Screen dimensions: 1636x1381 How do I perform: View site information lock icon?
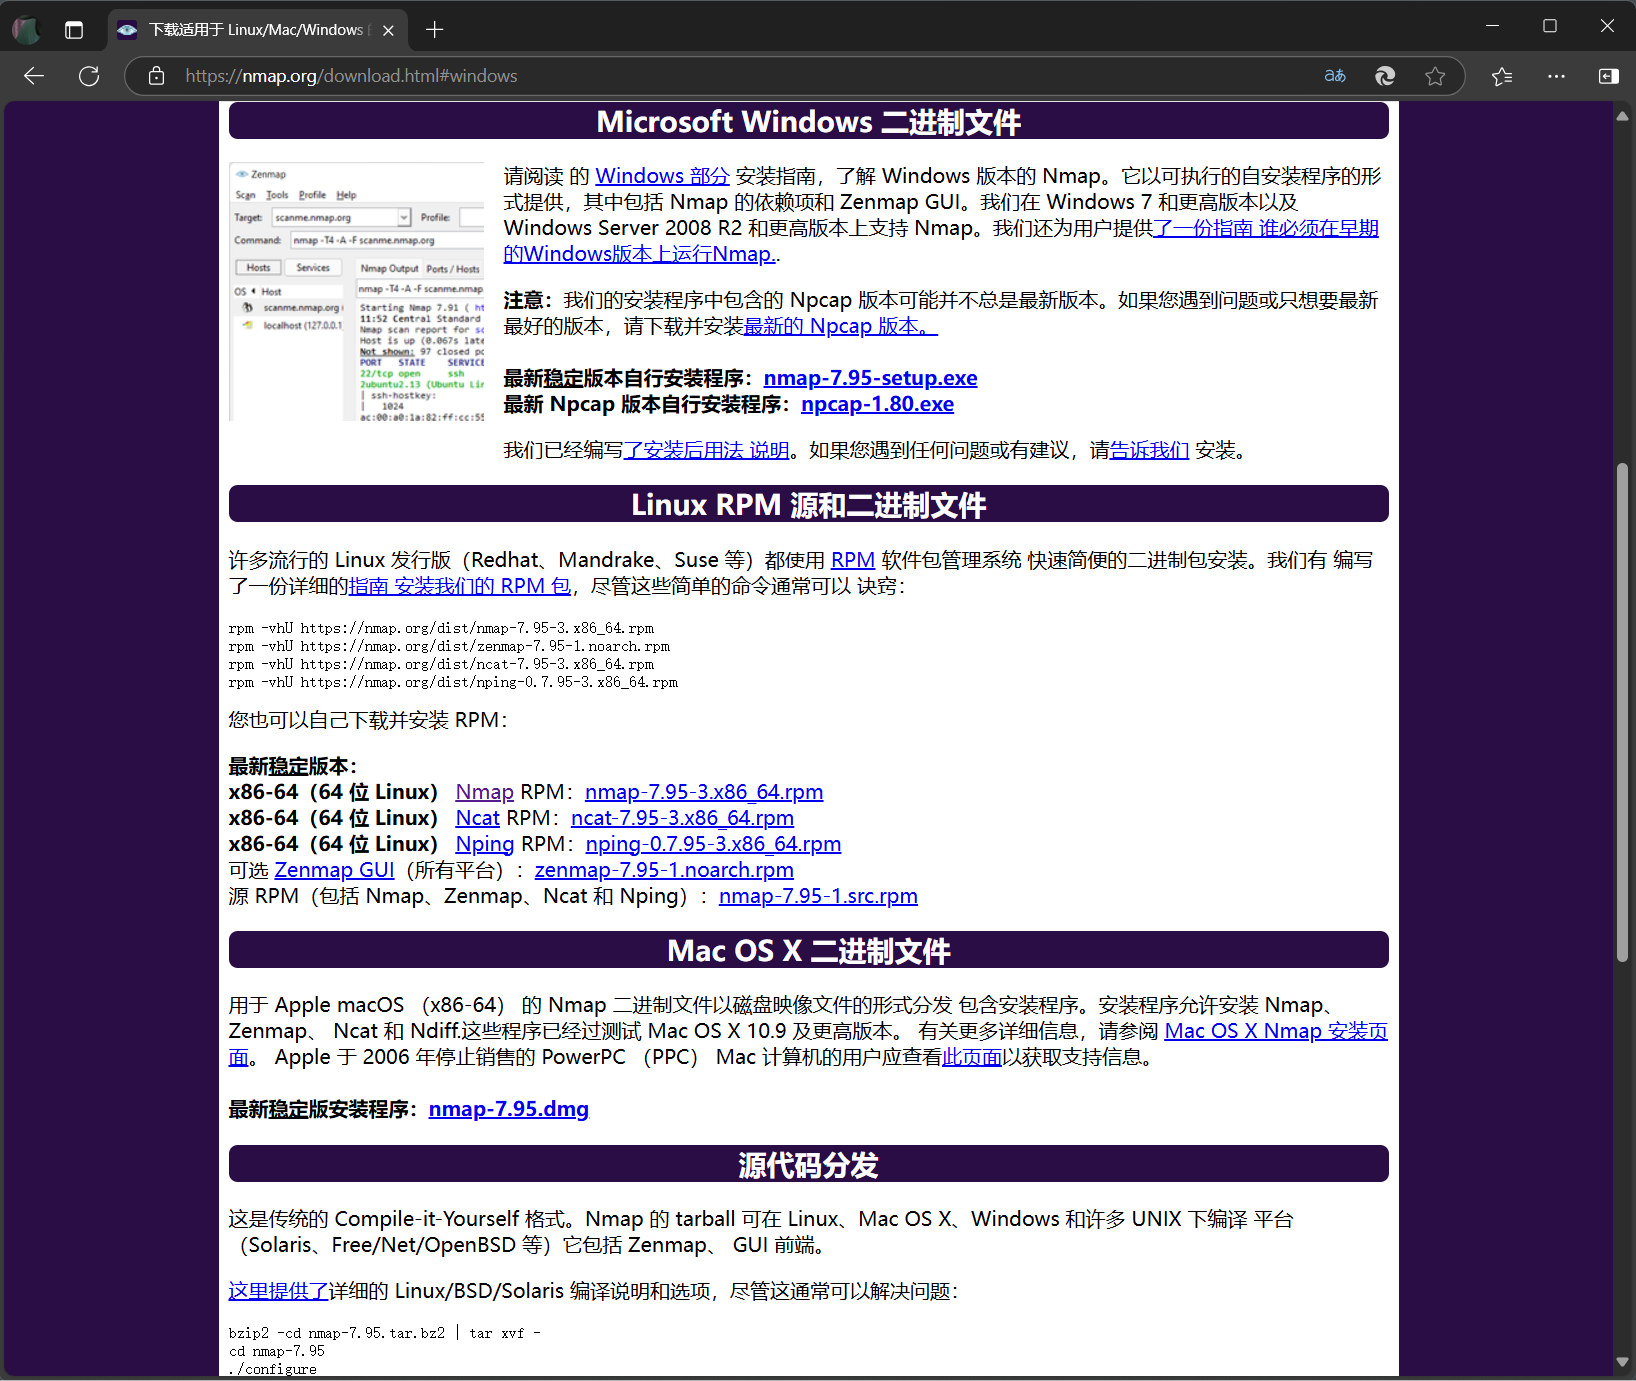point(156,76)
